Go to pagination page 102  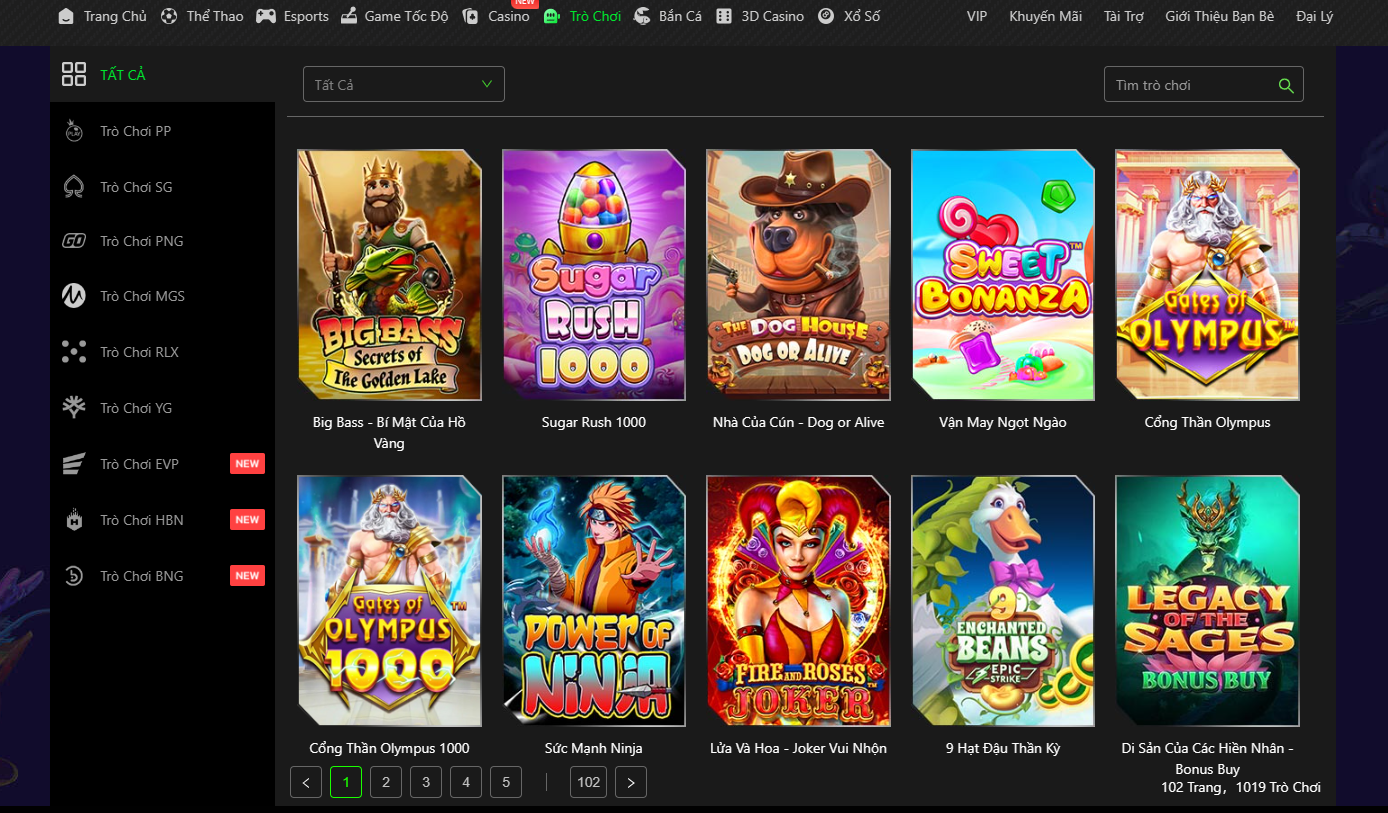pyautogui.click(x=588, y=782)
